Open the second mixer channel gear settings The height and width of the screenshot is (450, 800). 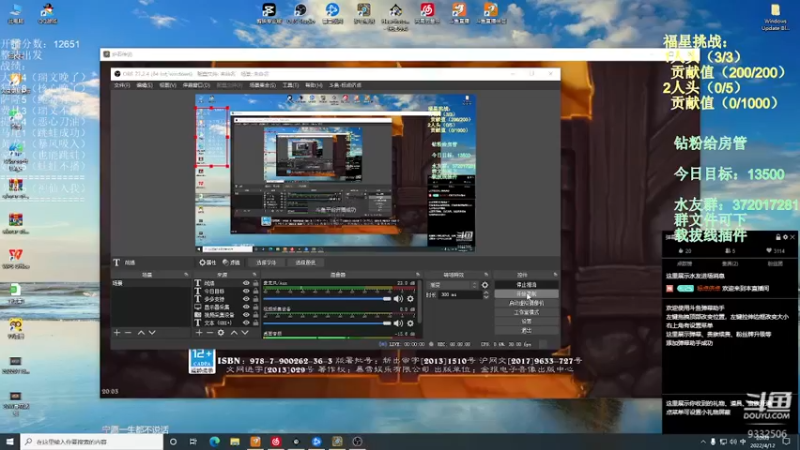point(410,323)
